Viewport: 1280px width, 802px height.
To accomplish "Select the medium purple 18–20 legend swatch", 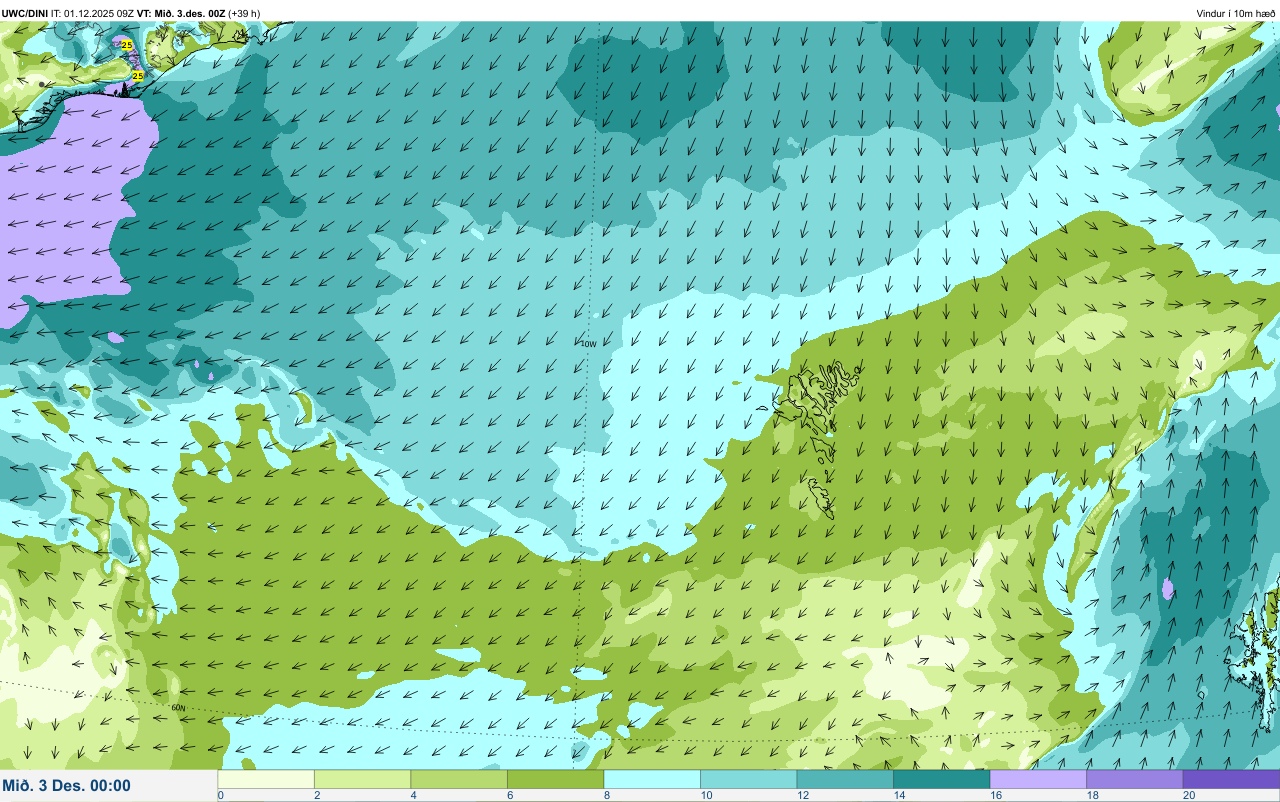I will tap(1134, 779).
